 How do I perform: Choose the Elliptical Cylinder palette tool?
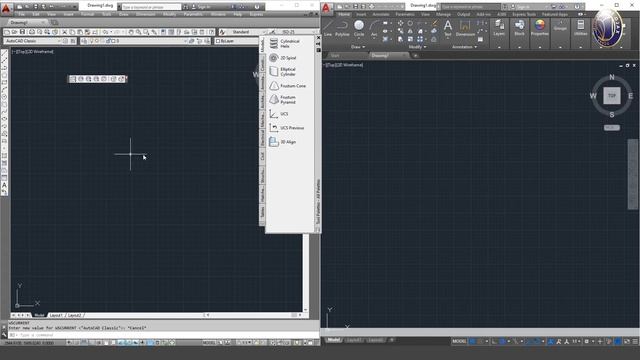pos(283,71)
